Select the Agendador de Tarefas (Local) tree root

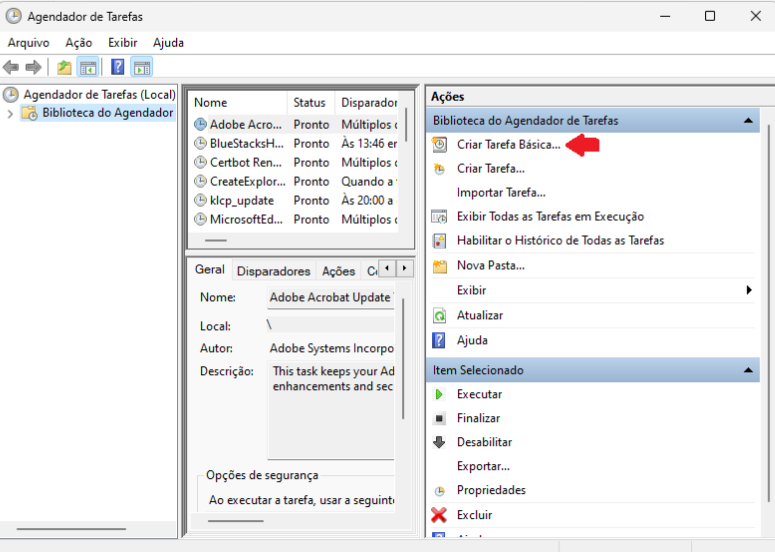click(99, 94)
